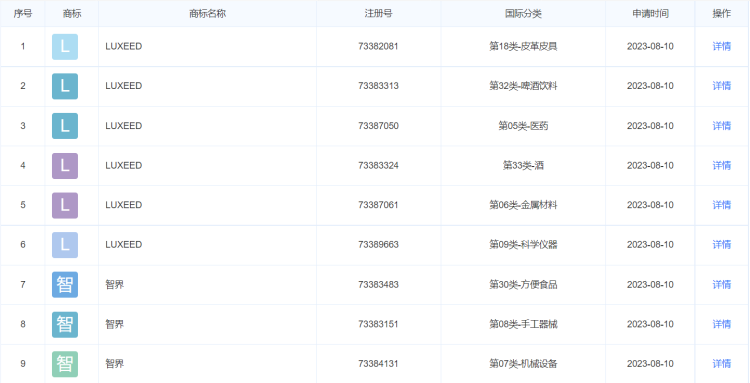The image size is (750, 383).
Task: Click the LUXEED trademark icon in row 1
Action: (x=65, y=47)
